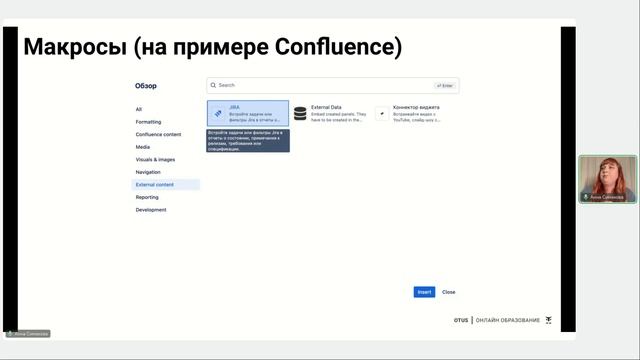The image size is (640, 360).
Task: Click the Enter hint badge in search
Action: coord(444,86)
